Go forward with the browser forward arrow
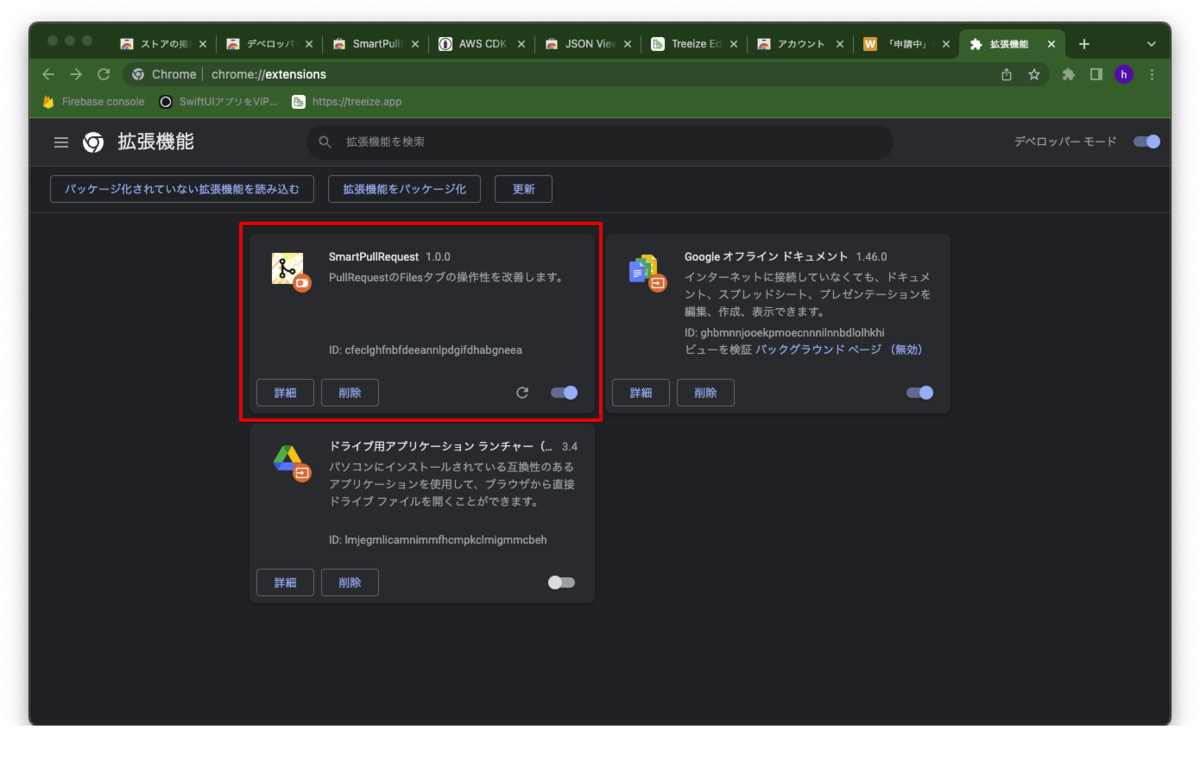Image resolution: width=1200 pixels, height=762 pixels. (76, 74)
